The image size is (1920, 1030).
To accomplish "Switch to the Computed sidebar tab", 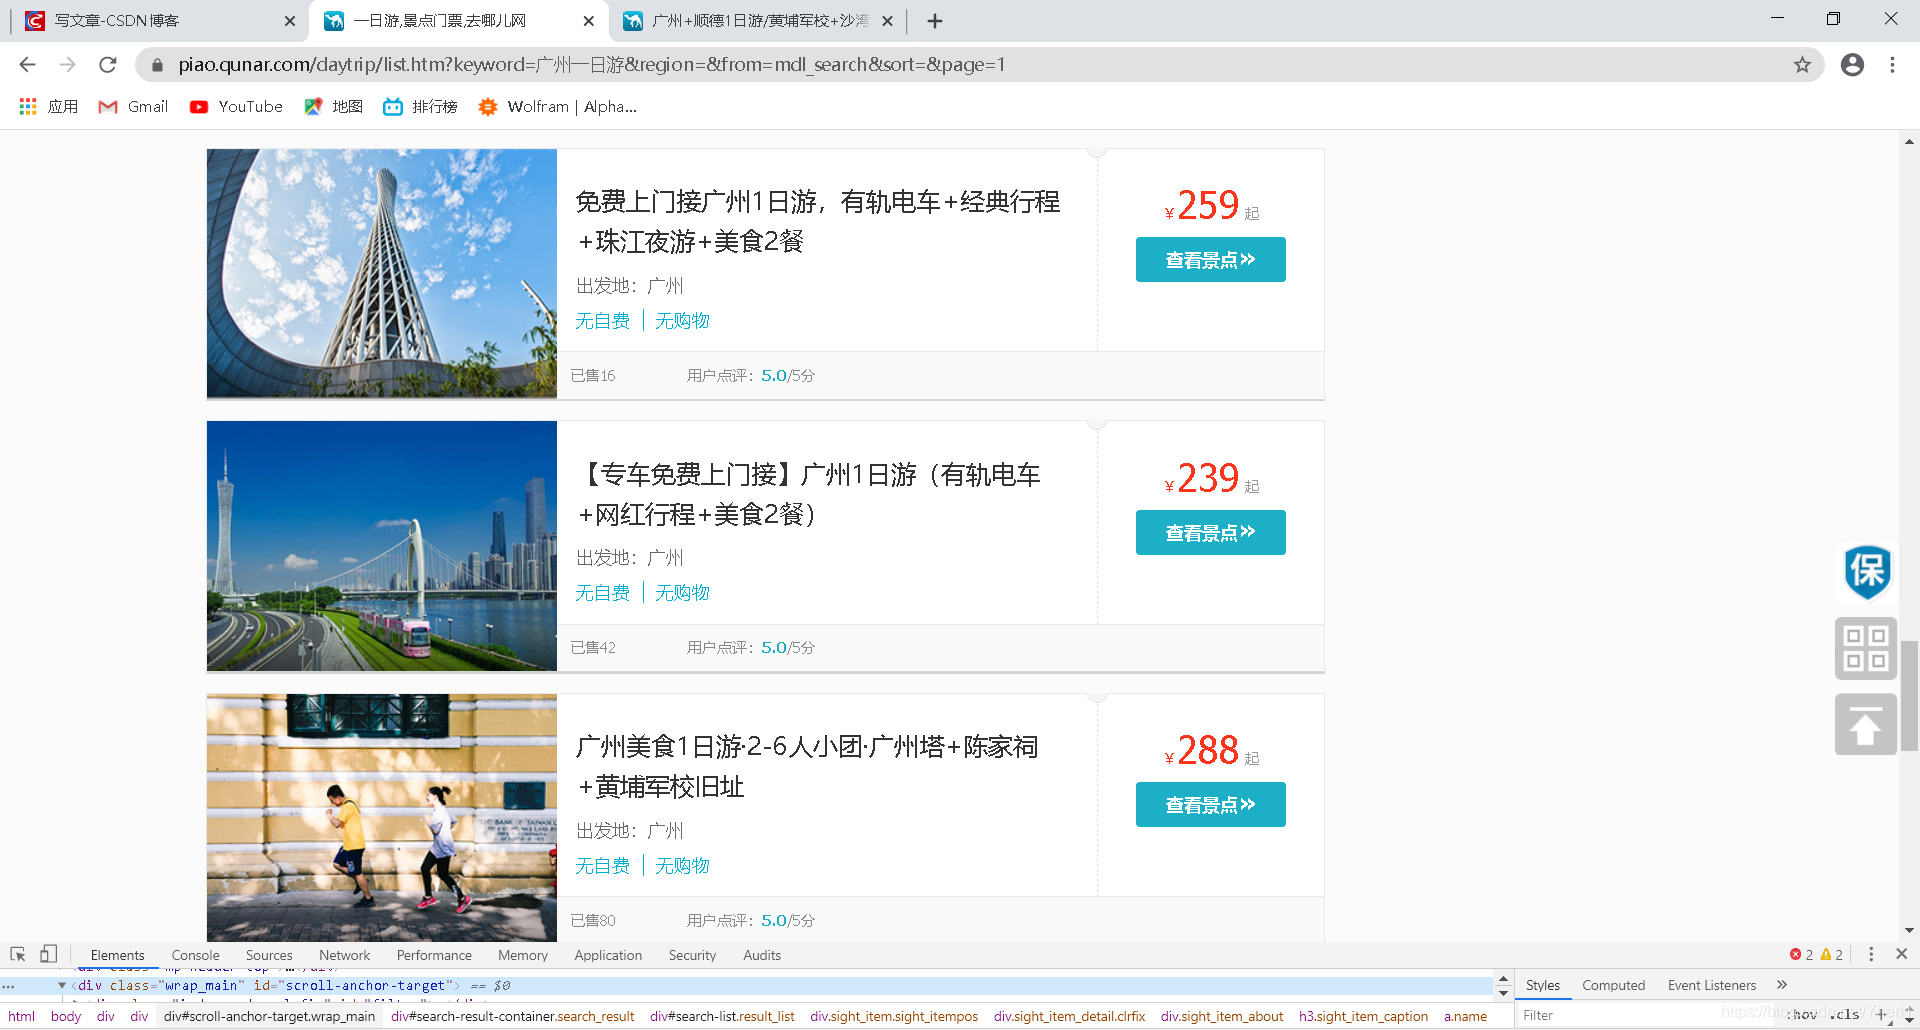I will click(1613, 986).
